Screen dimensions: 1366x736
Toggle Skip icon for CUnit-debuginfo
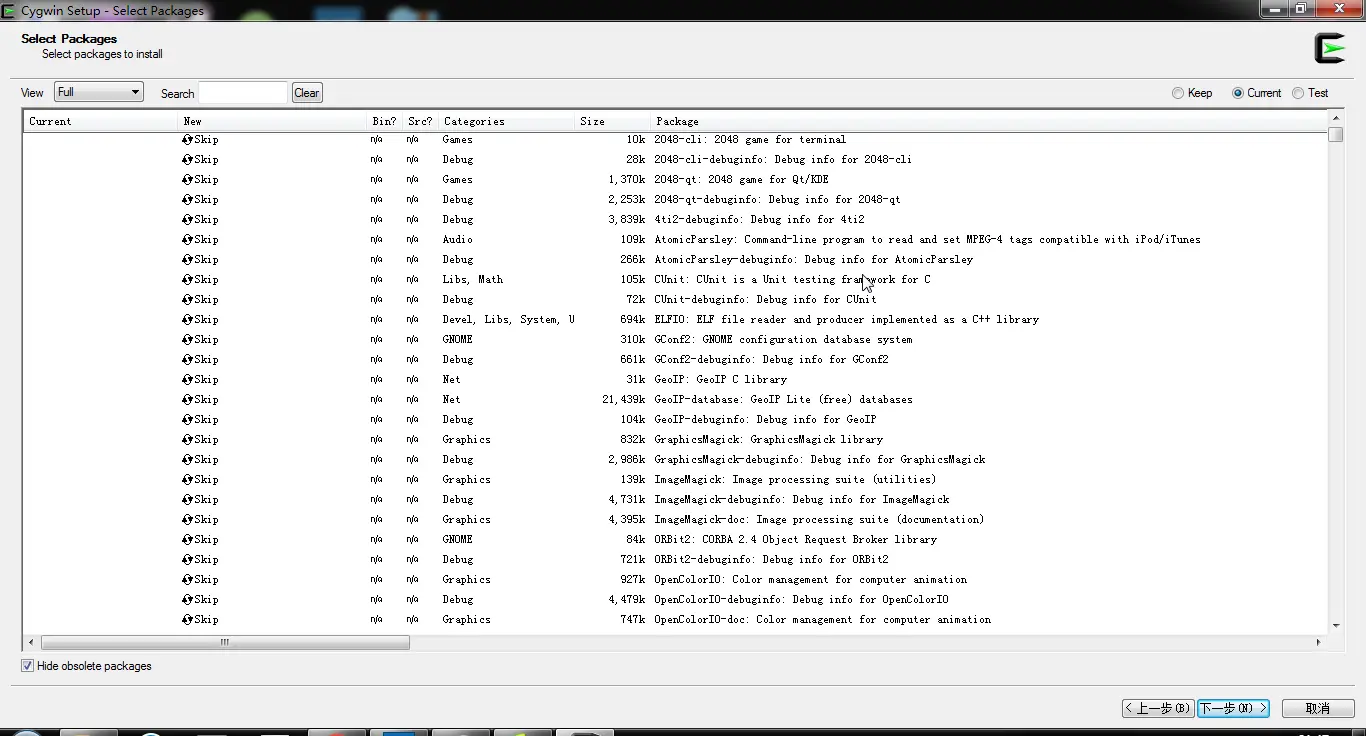[x=187, y=300]
